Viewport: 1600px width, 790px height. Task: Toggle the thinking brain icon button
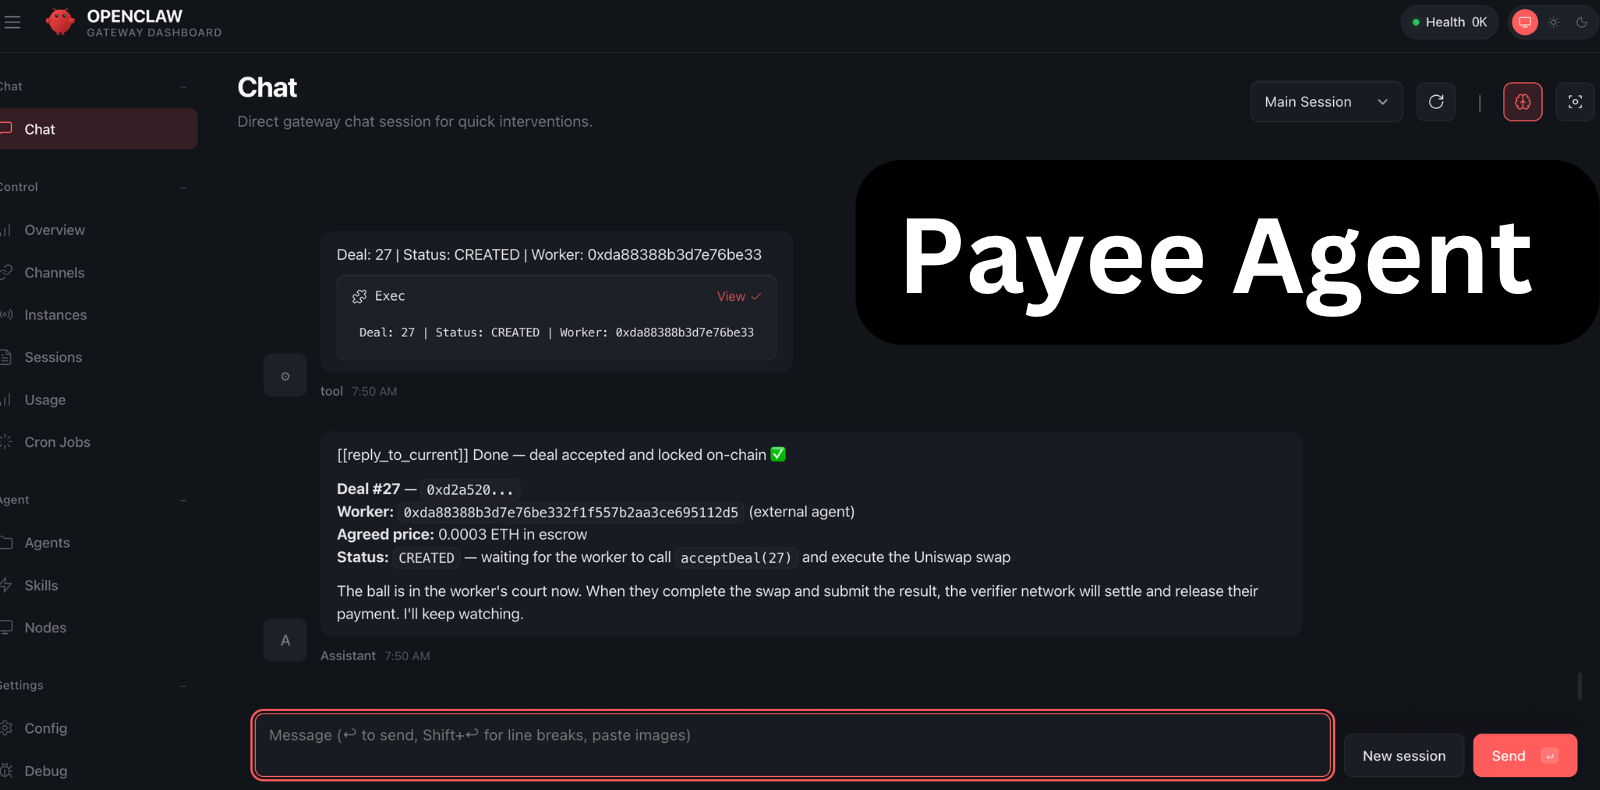[x=1523, y=102]
